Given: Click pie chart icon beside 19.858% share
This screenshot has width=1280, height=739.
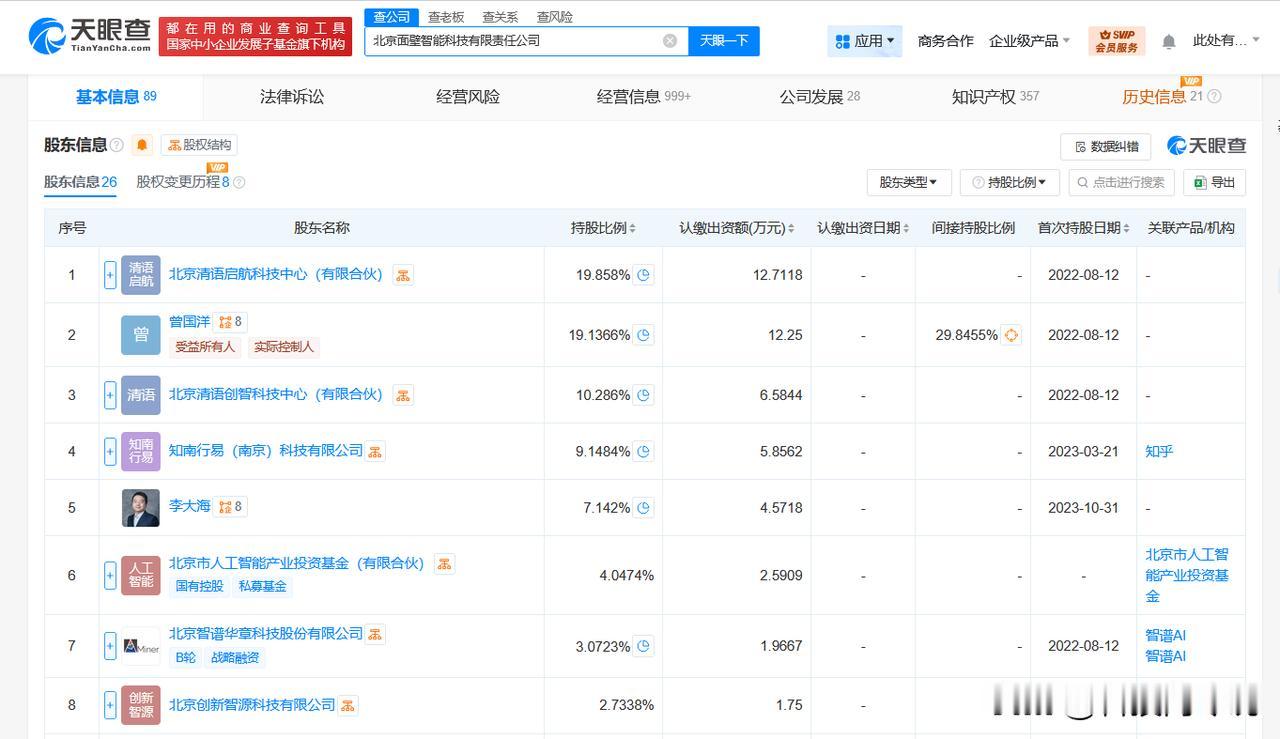Looking at the screenshot, I should click(x=644, y=275).
